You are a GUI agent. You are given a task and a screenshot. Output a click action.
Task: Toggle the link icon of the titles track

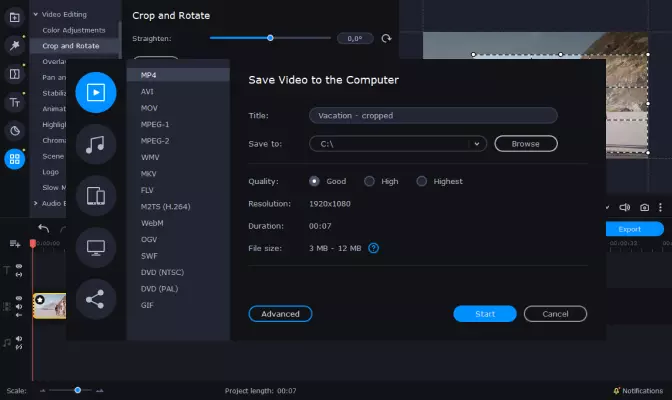coord(19,274)
